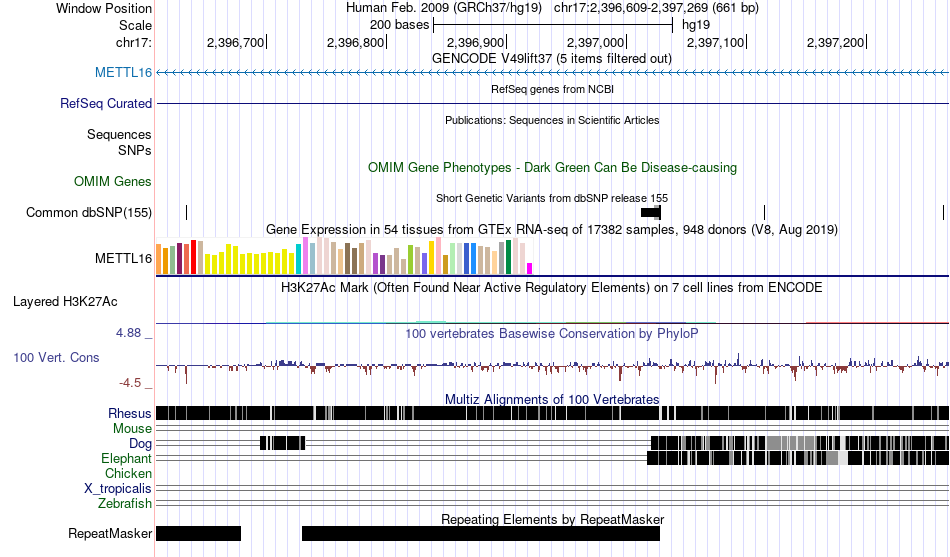950x557 pixels.
Task: Click the GENCODE V49lift37 track title
Action: point(552,59)
